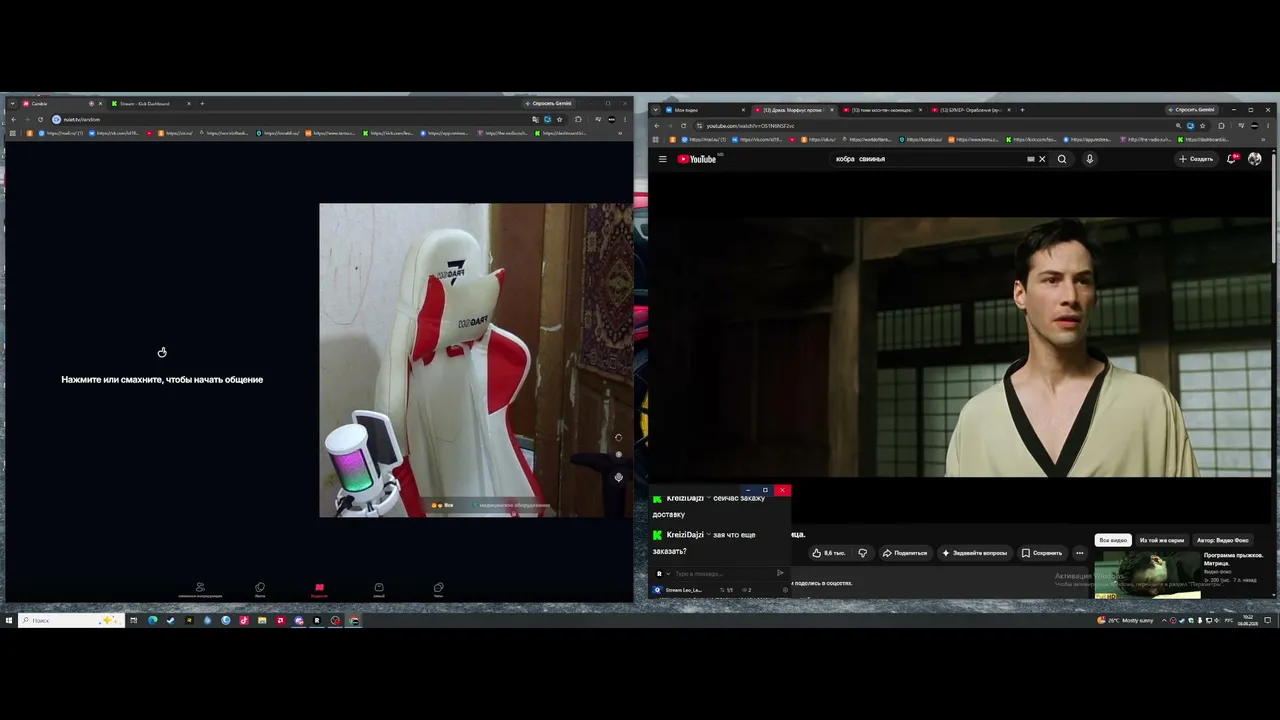Open a new tab in YouTube browser

click(1022, 110)
